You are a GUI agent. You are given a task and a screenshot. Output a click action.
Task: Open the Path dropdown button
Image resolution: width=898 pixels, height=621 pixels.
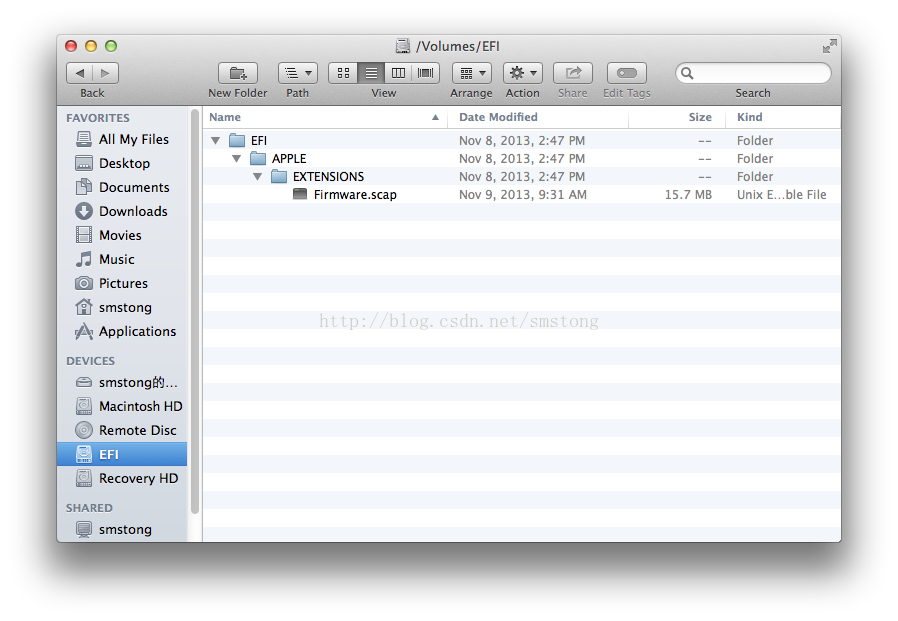point(298,73)
